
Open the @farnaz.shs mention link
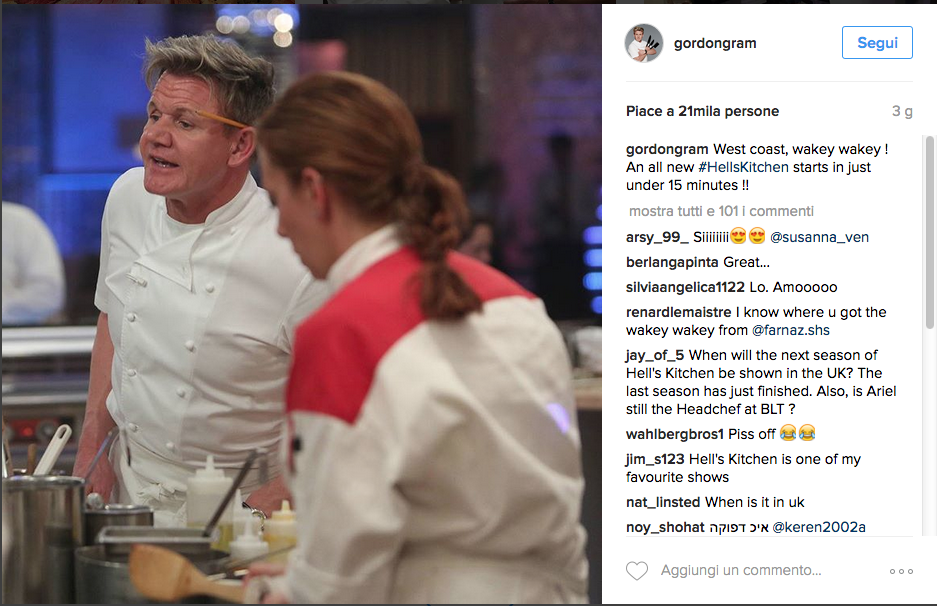[791, 330]
